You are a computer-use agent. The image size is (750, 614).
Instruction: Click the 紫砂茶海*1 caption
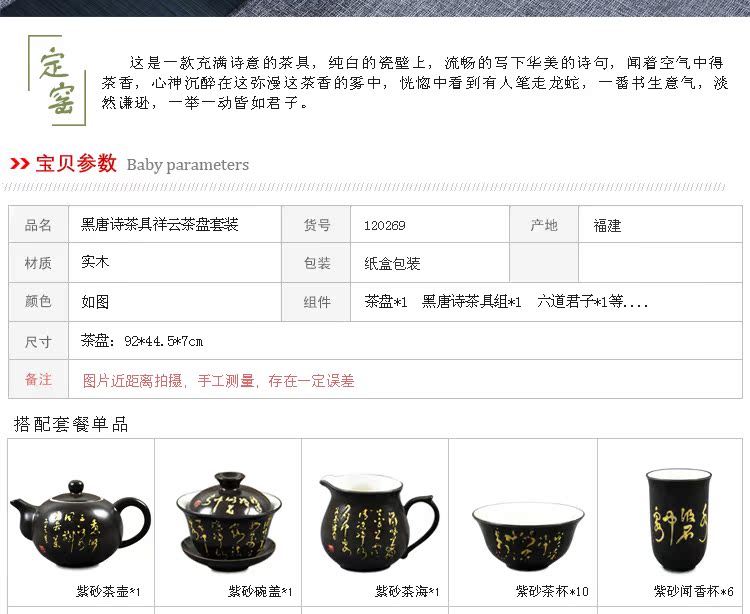(x=407, y=592)
